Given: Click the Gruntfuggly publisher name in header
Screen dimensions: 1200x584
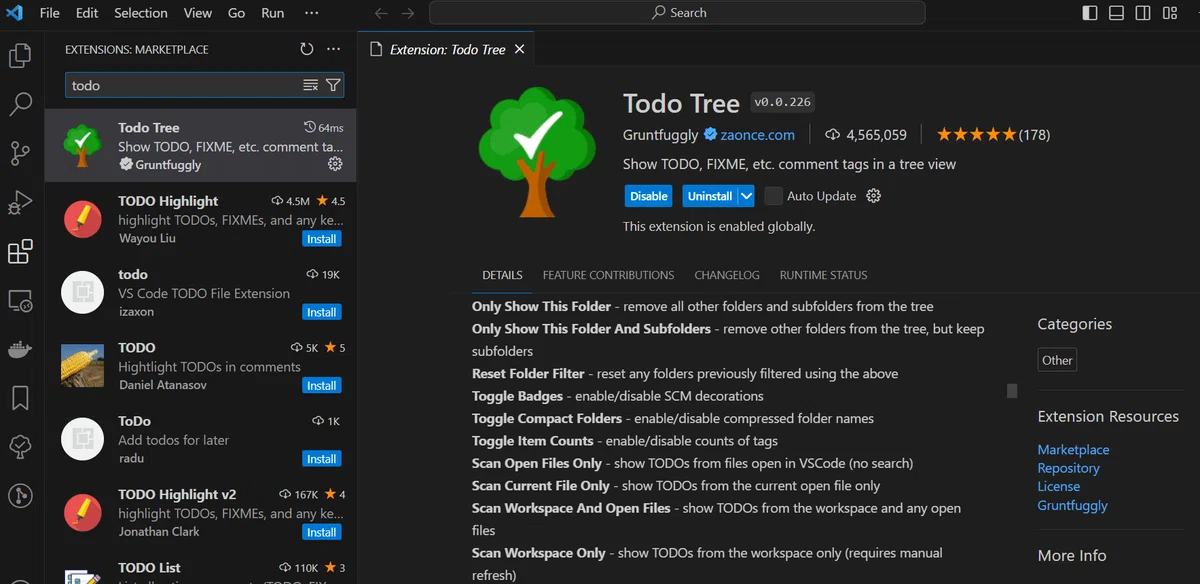Looking at the screenshot, I should [661, 134].
